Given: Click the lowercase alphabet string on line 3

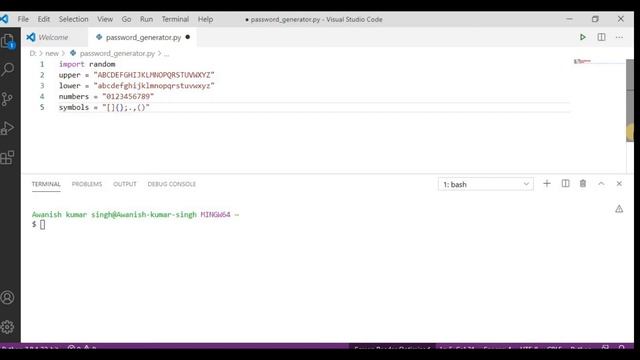Looking at the screenshot, I should pos(154,86).
